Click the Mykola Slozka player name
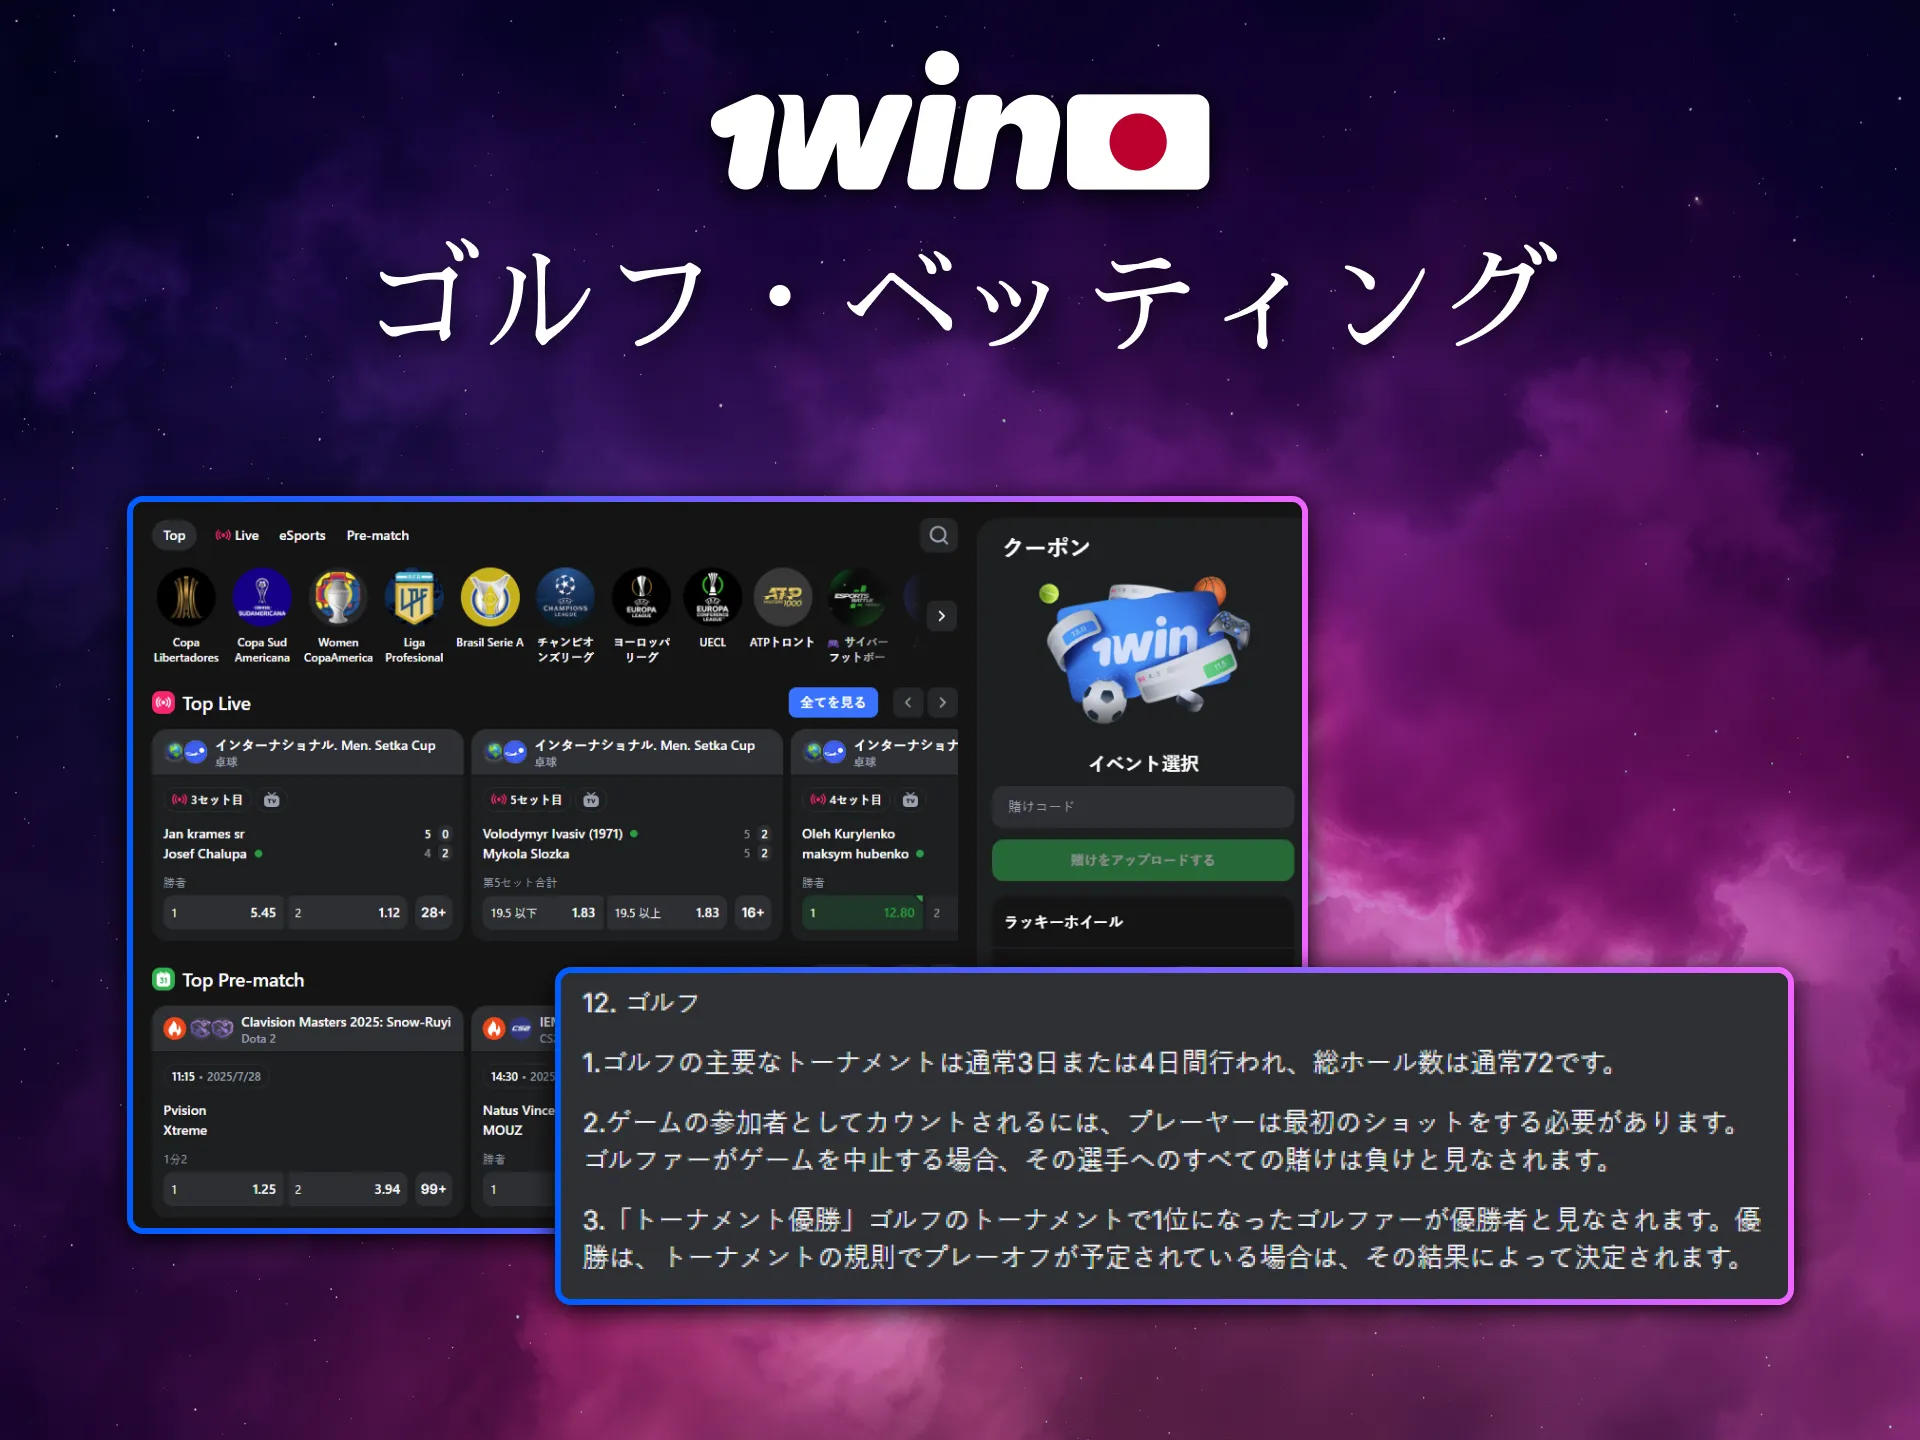 526,854
